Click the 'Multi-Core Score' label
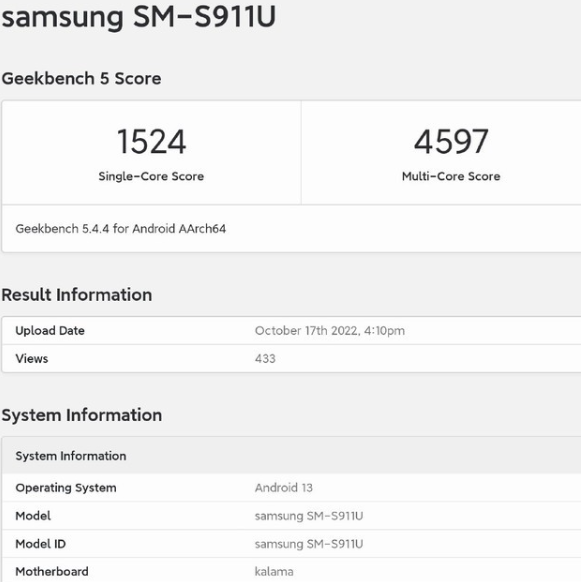Screen dimensions: 581x582 [x=451, y=176]
